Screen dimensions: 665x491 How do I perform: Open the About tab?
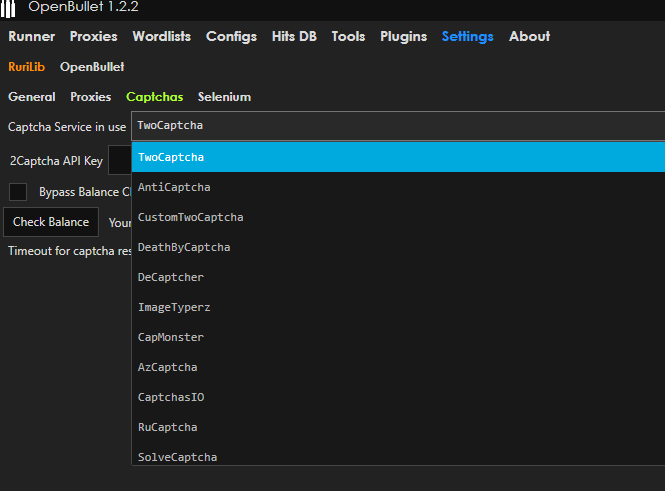tap(529, 36)
